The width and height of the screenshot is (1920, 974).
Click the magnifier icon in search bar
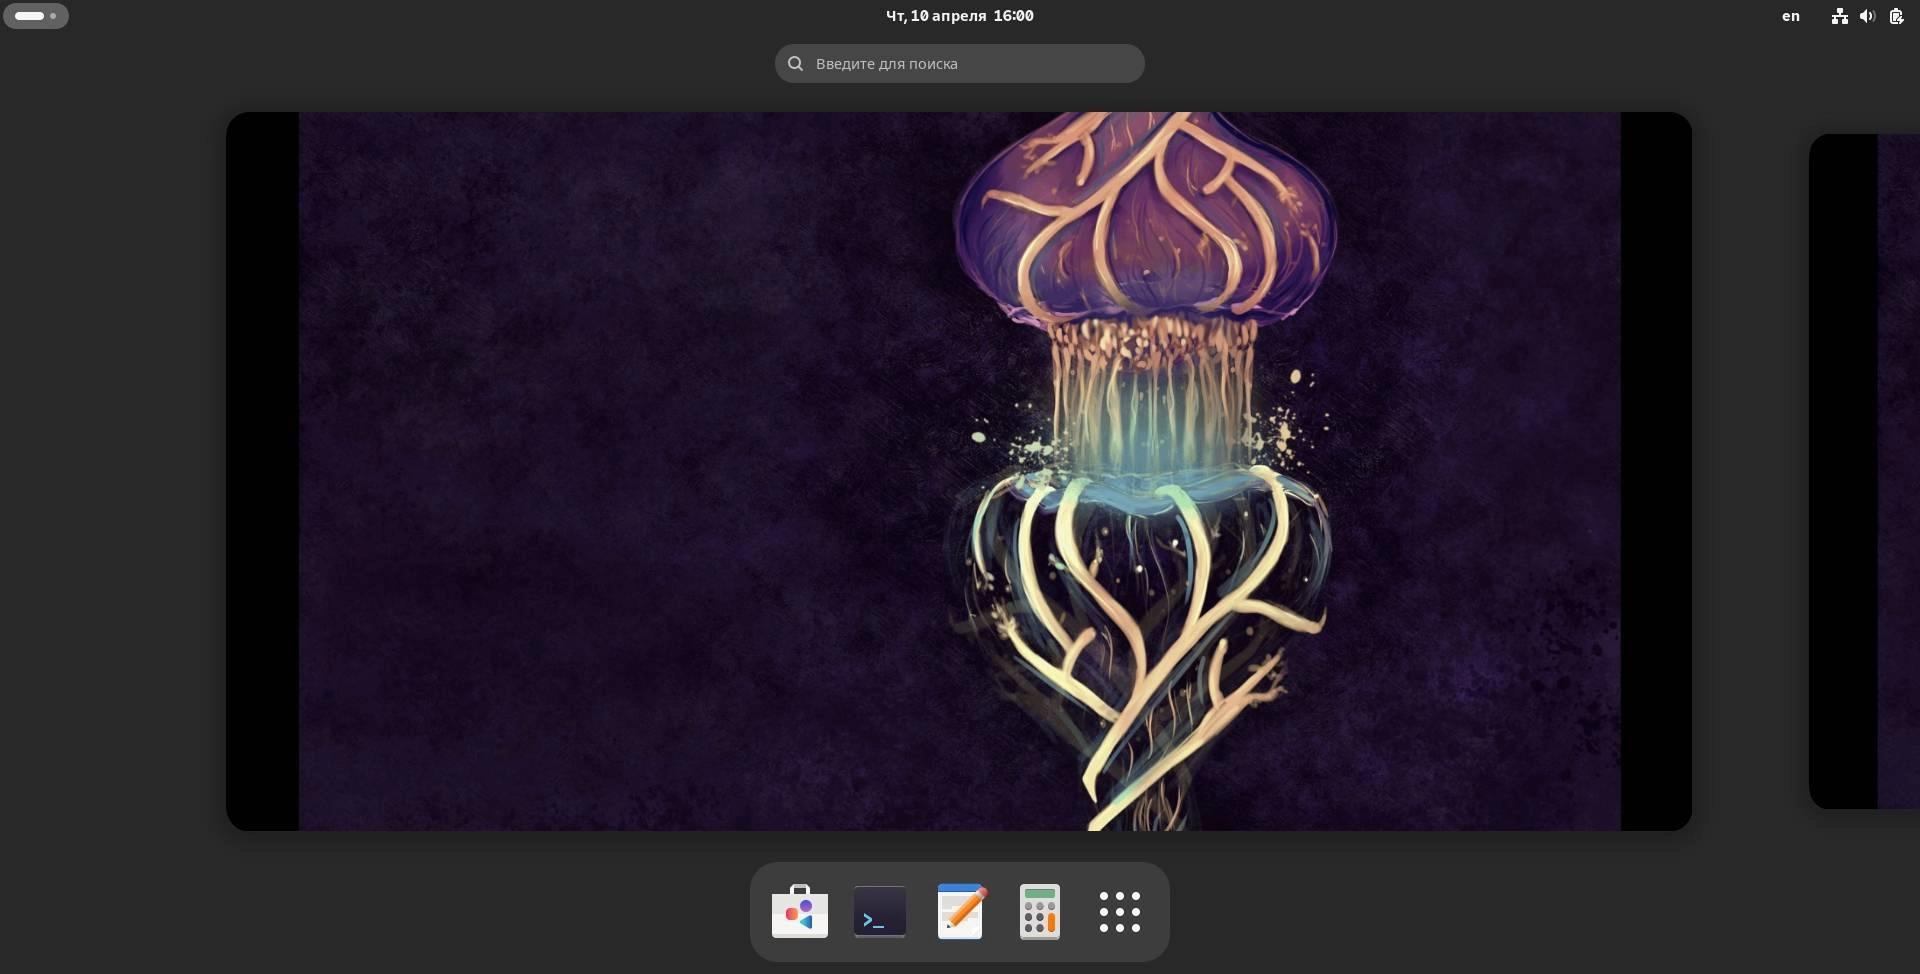(796, 63)
